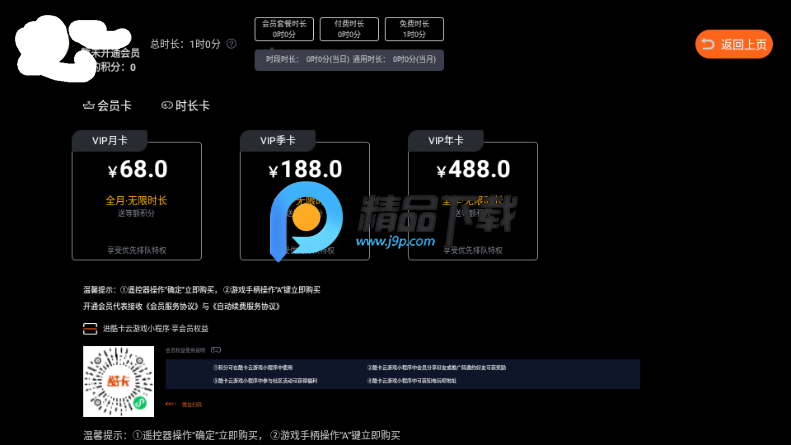Click the VIP季卡 tab label

[277, 141]
